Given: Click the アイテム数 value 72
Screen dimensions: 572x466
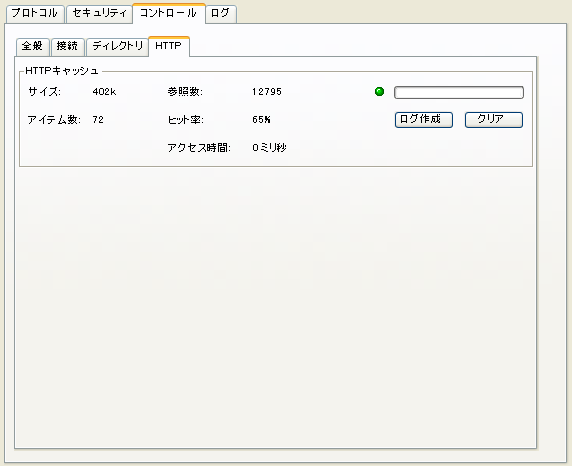Looking at the screenshot, I should click(x=98, y=120).
